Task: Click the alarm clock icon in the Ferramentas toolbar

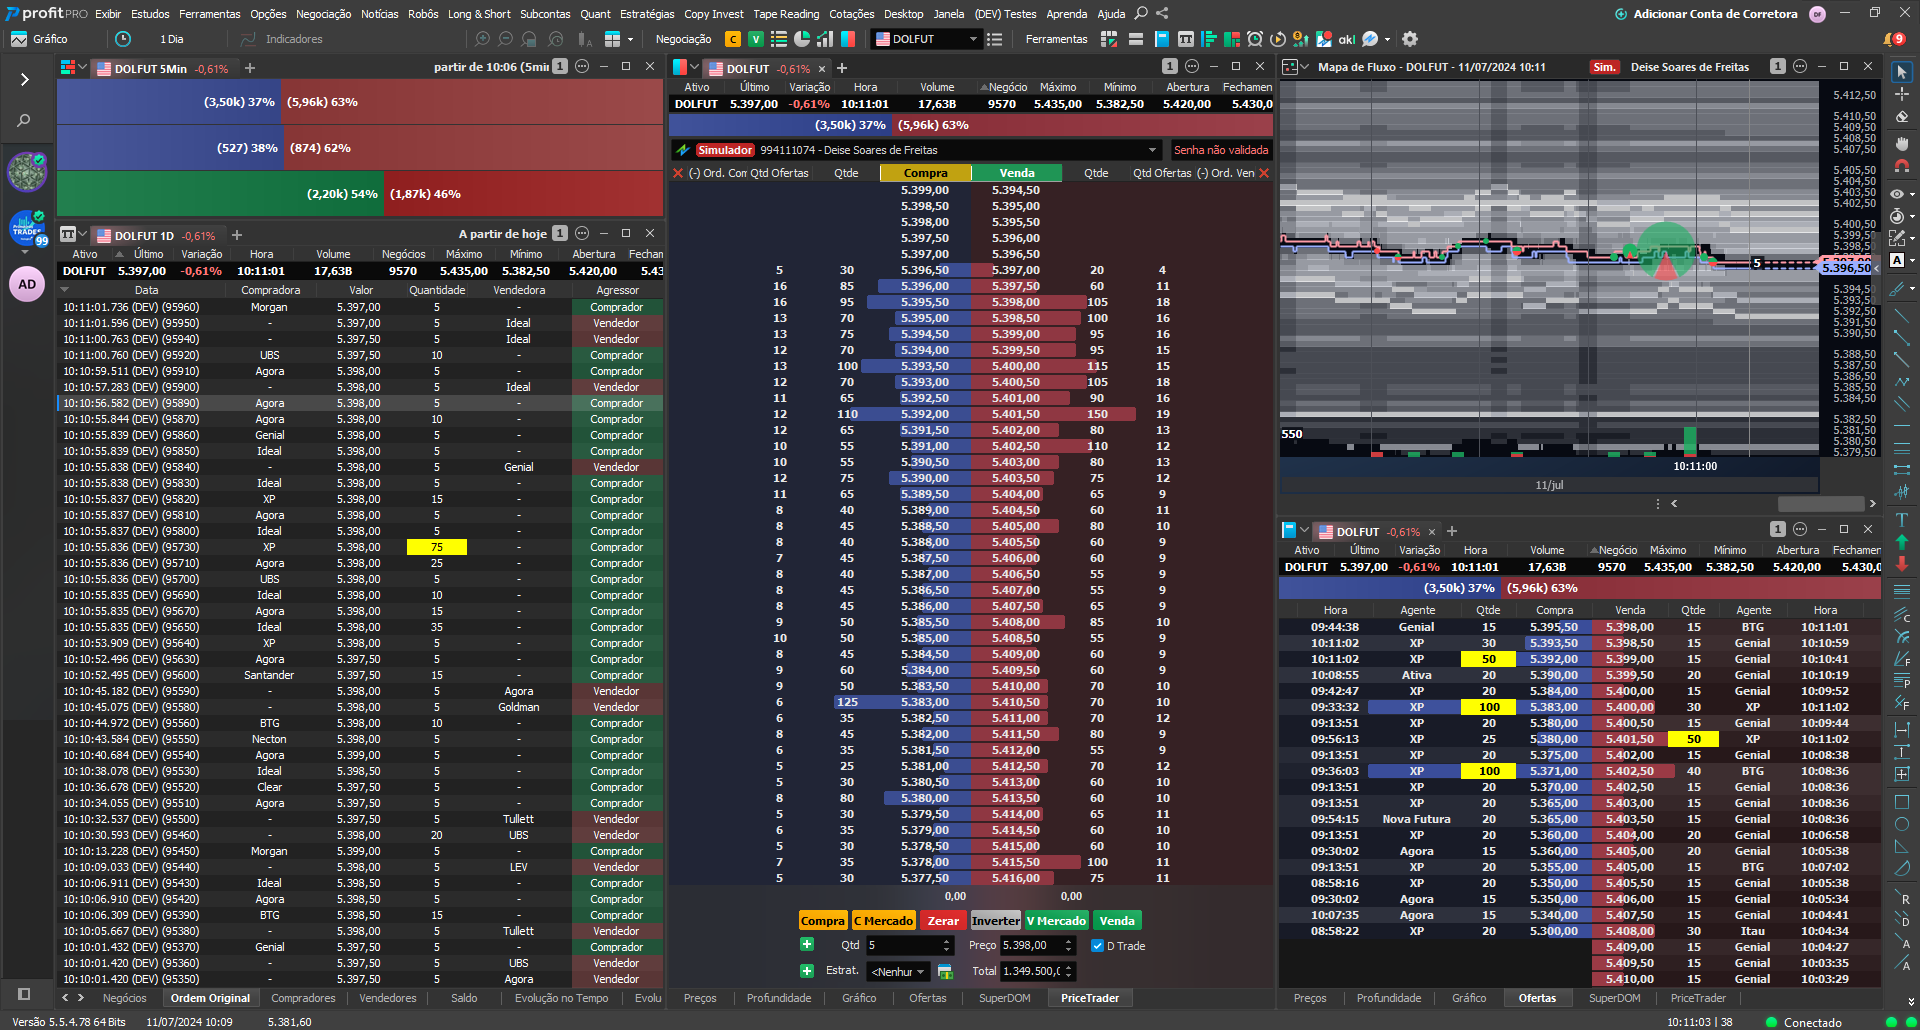Action: (x=1255, y=39)
